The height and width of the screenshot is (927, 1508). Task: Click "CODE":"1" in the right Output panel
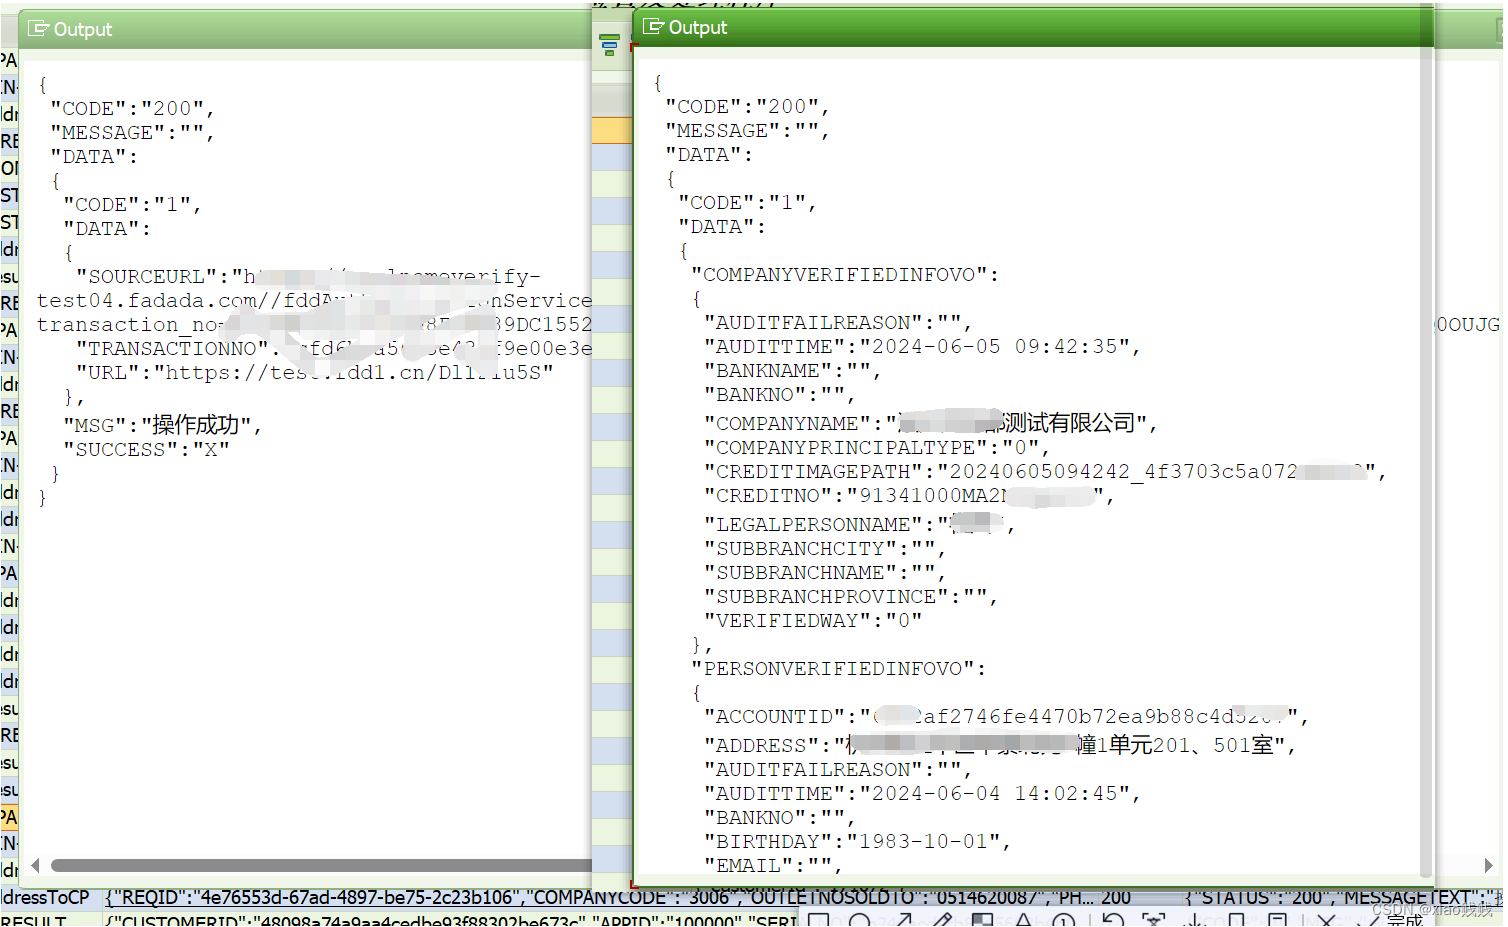point(747,202)
